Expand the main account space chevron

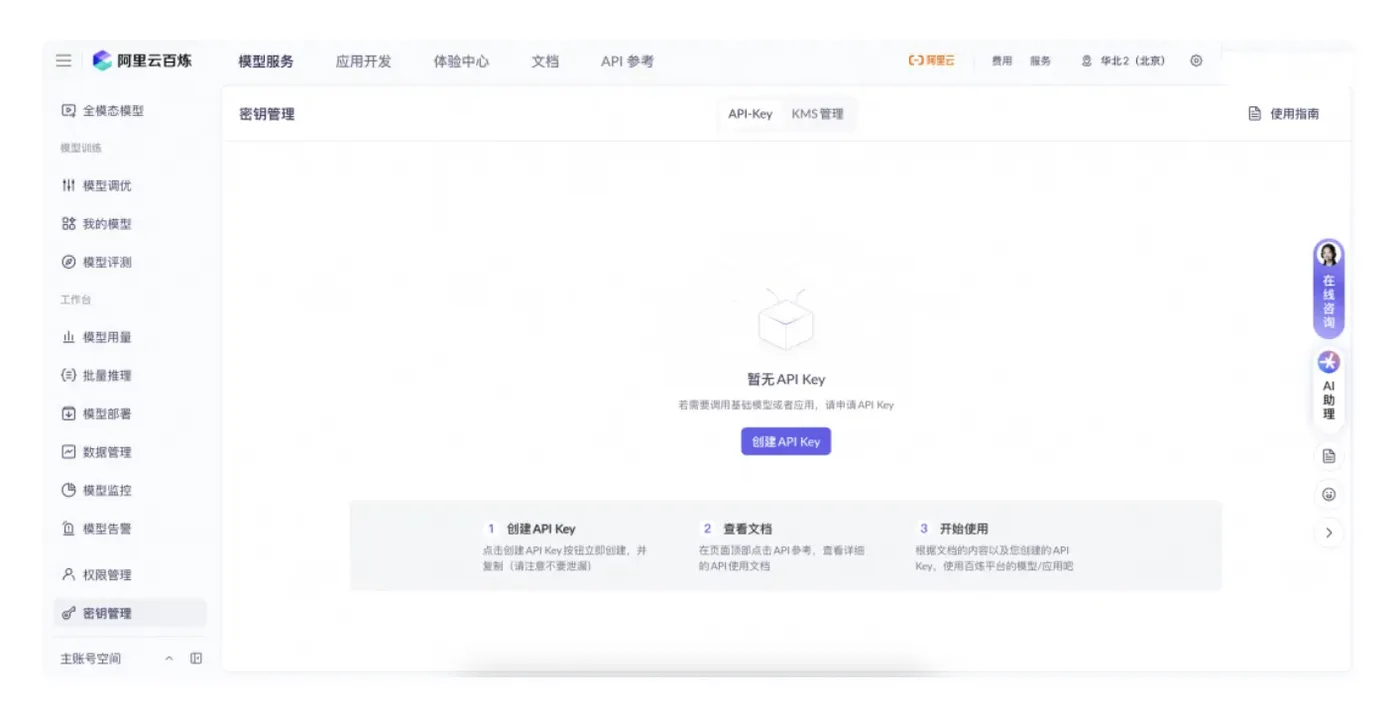click(169, 658)
